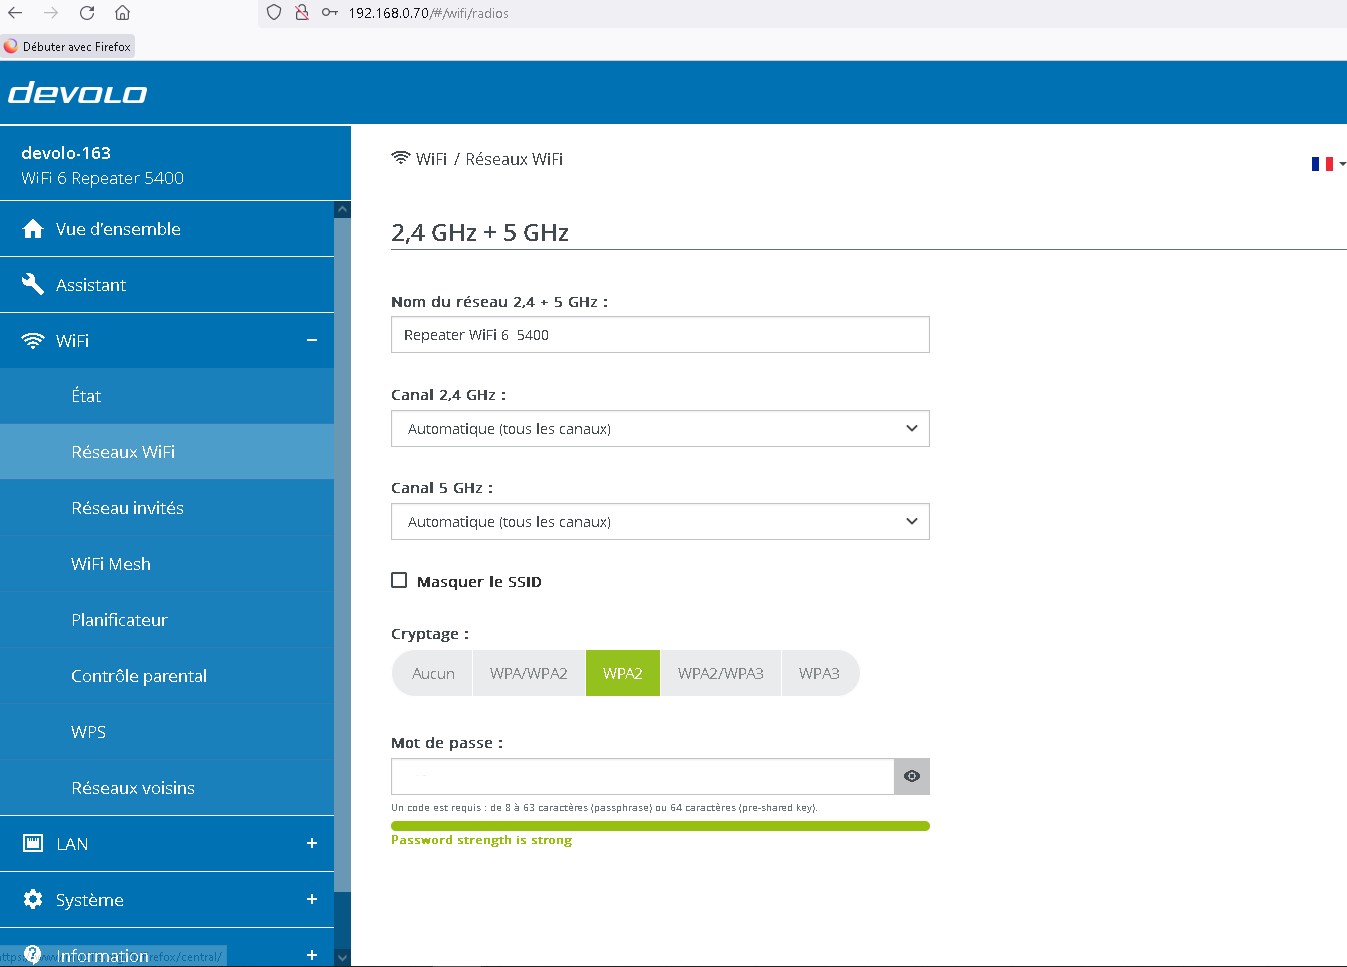Viewport: 1347px width, 967px height.
Task: Open Réseaux voisins submenu item
Action: (x=167, y=788)
